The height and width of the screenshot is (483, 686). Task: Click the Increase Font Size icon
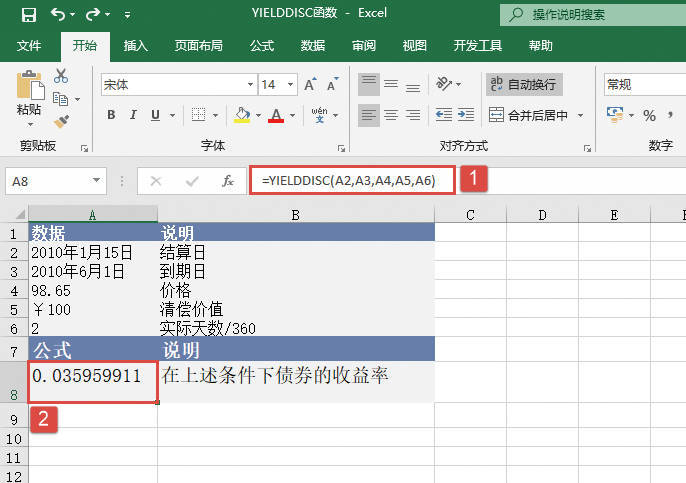click(310, 84)
